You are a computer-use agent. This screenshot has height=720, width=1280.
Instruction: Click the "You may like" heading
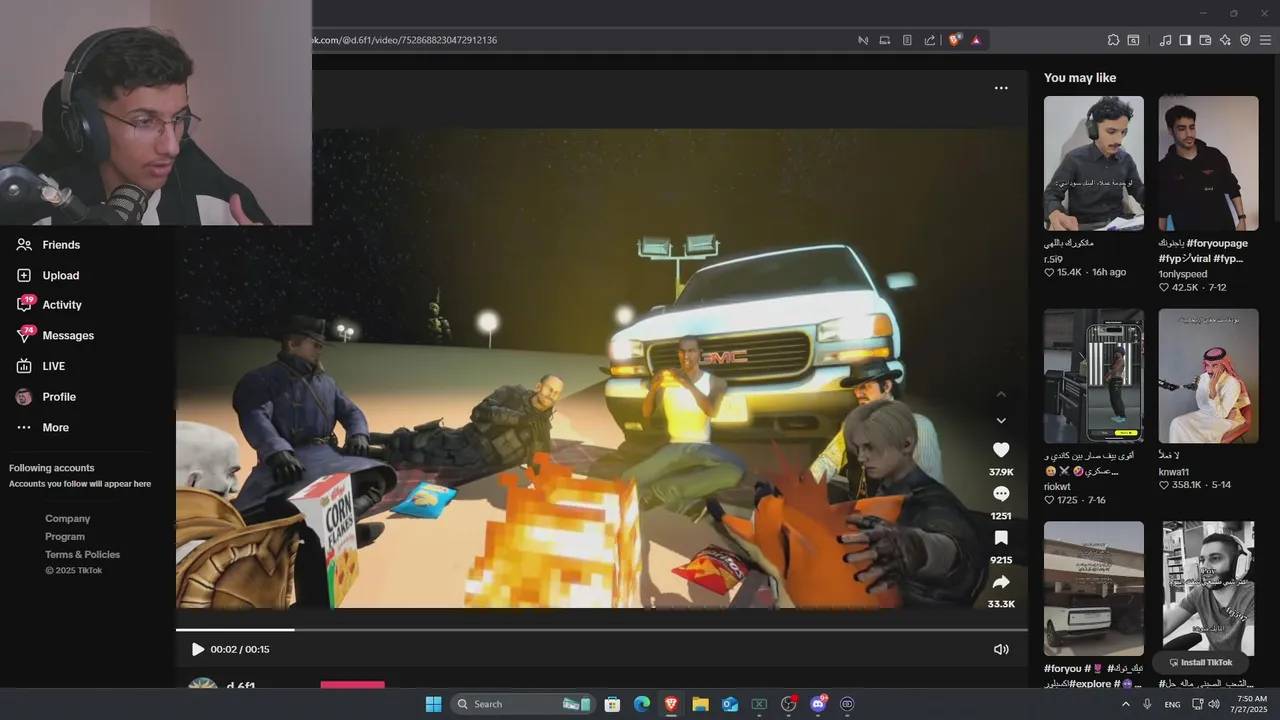pos(1080,78)
